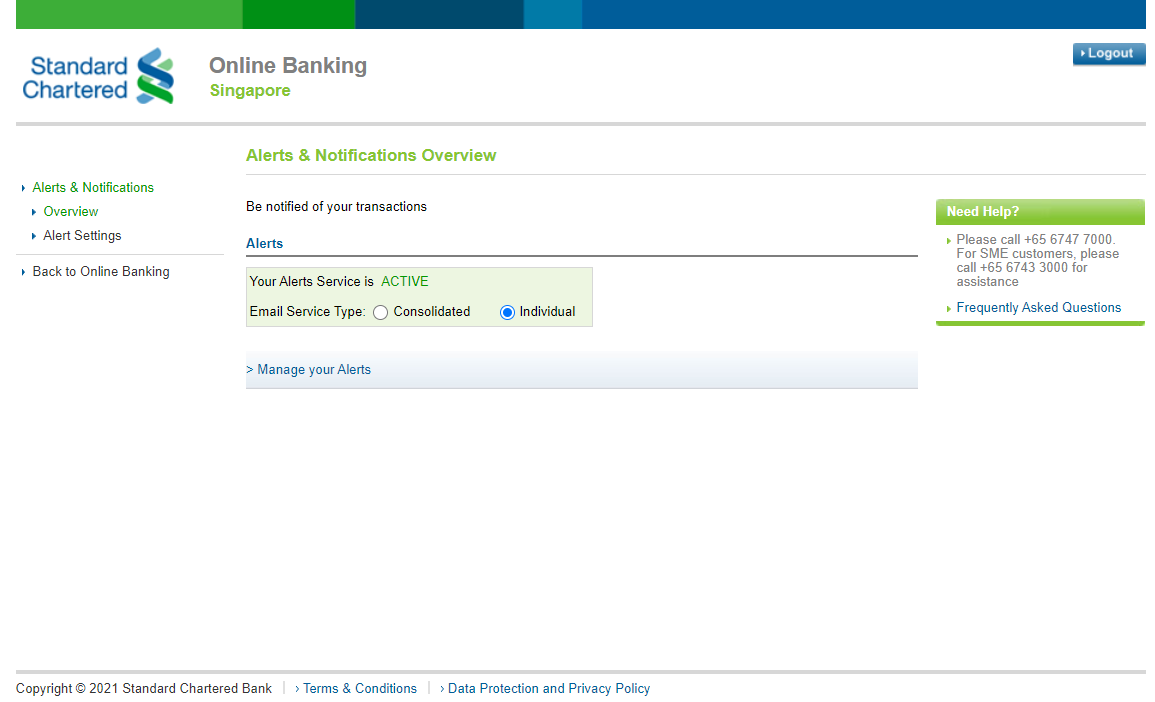Click the Singapore subtitle text

pos(250,91)
